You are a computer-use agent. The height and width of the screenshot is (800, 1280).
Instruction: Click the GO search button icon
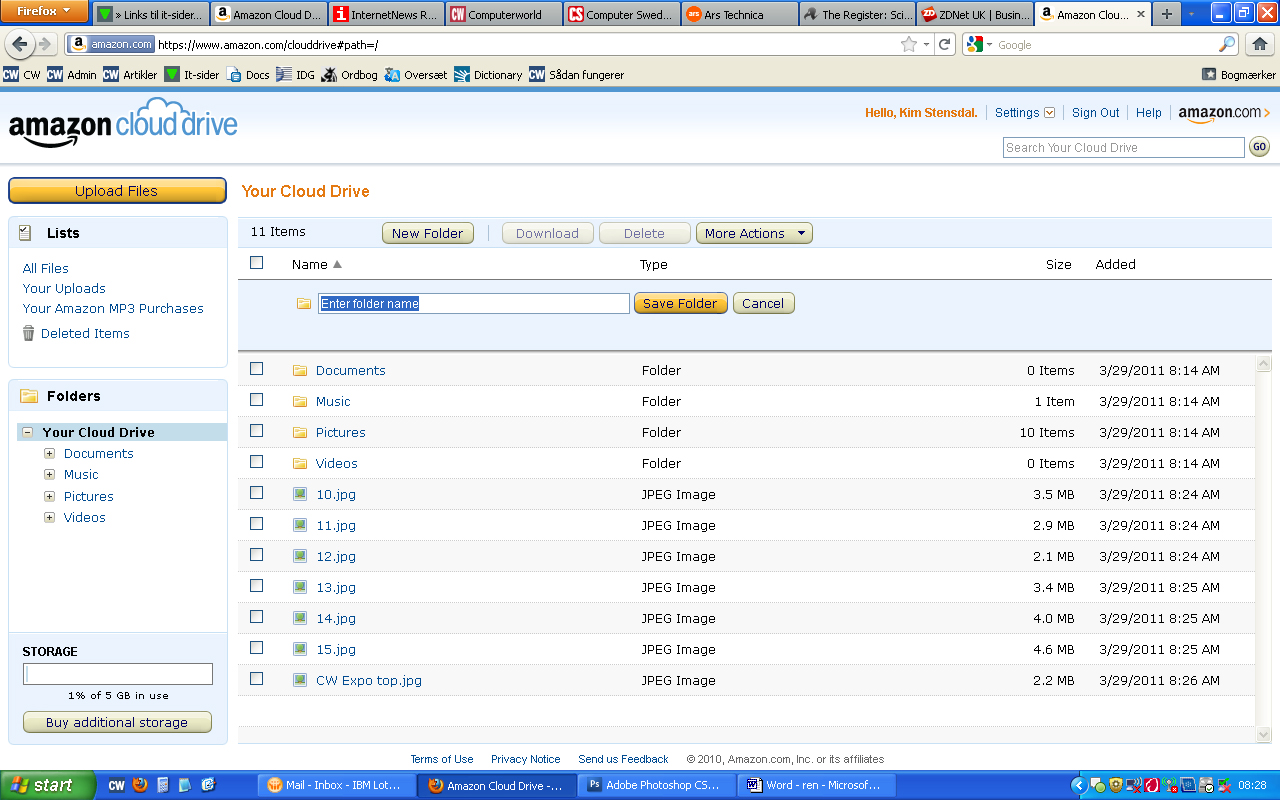1259,147
